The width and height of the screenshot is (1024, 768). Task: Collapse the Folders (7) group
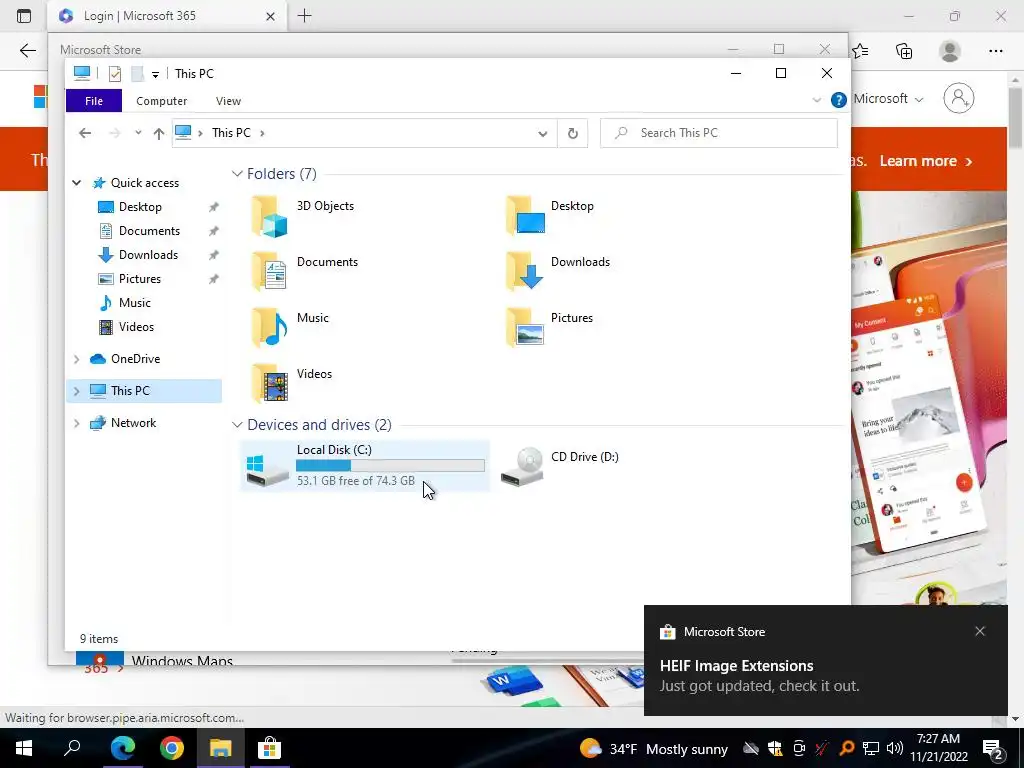pyautogui.click(x=236, y=174)
